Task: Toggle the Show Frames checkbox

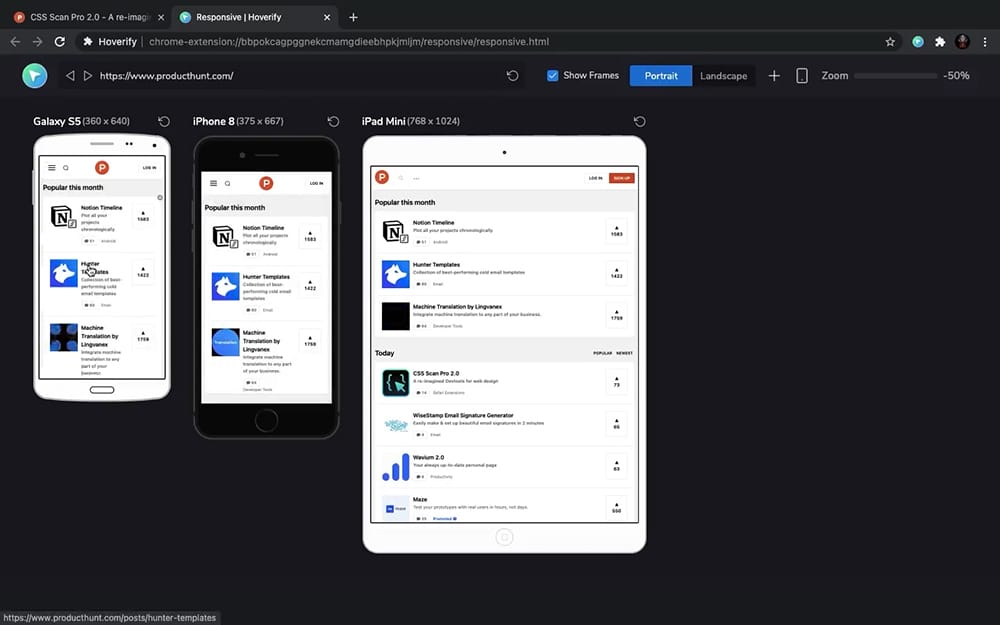Action: (553, 76)
